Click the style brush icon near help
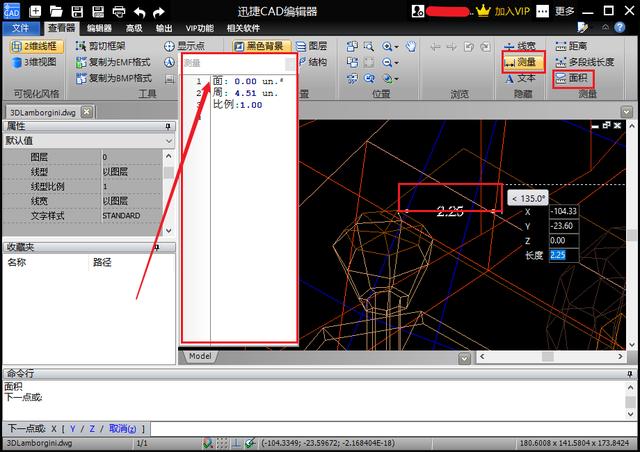The width and height of the screenshot is (640, 452). 582,27
